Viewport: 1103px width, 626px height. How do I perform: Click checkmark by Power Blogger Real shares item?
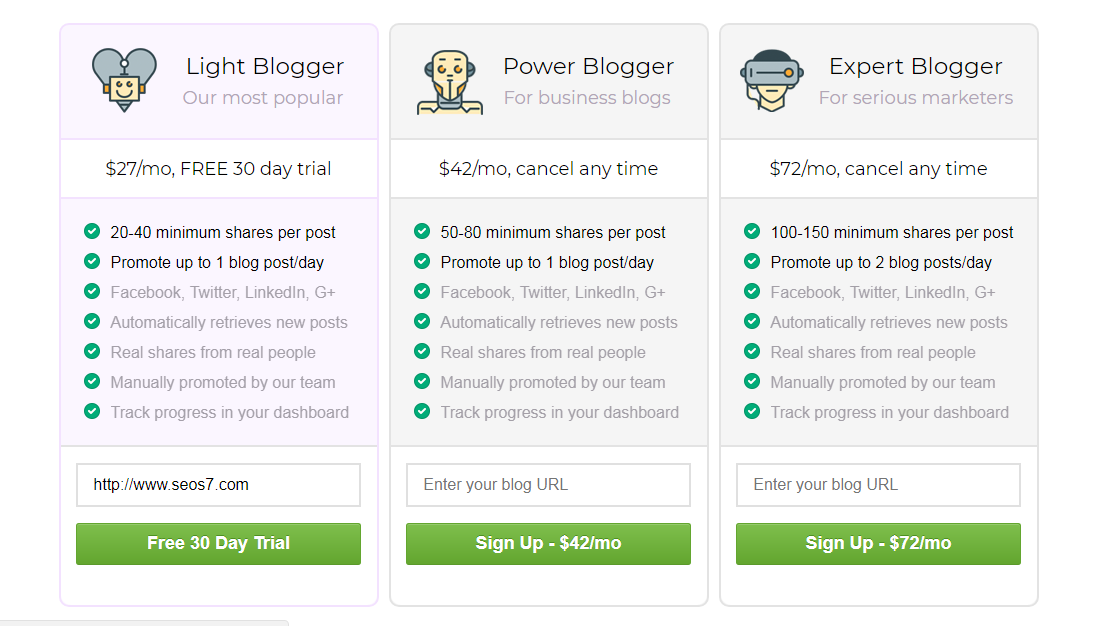tap(422, 351)
